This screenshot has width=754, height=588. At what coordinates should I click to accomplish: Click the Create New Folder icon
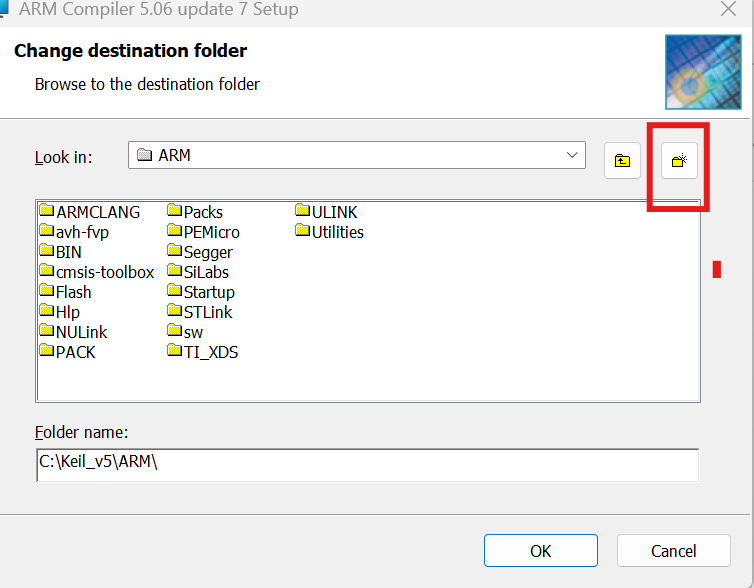[679, 161]
